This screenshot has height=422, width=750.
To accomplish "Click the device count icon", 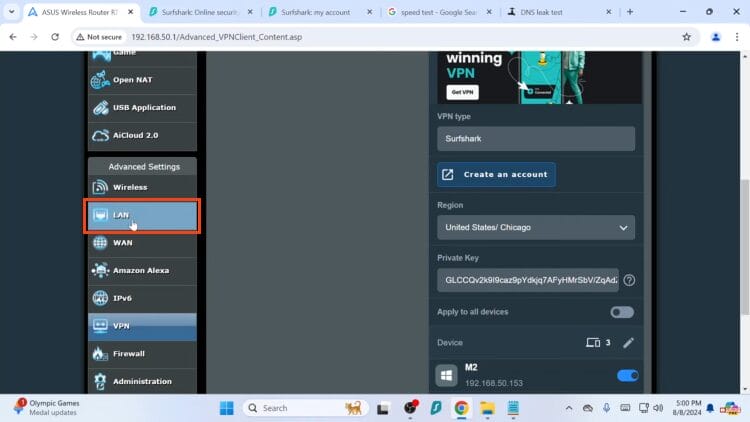I will pos(593,343).
